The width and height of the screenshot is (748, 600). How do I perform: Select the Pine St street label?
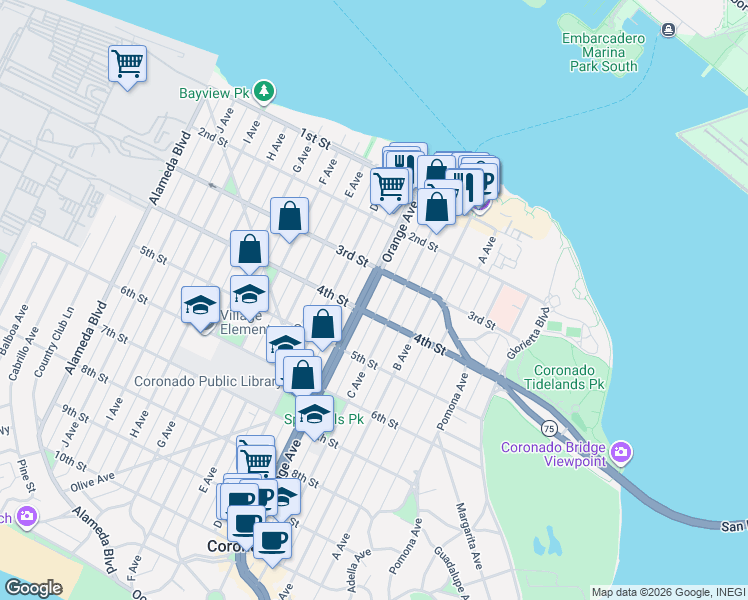(x=26, y=476)
